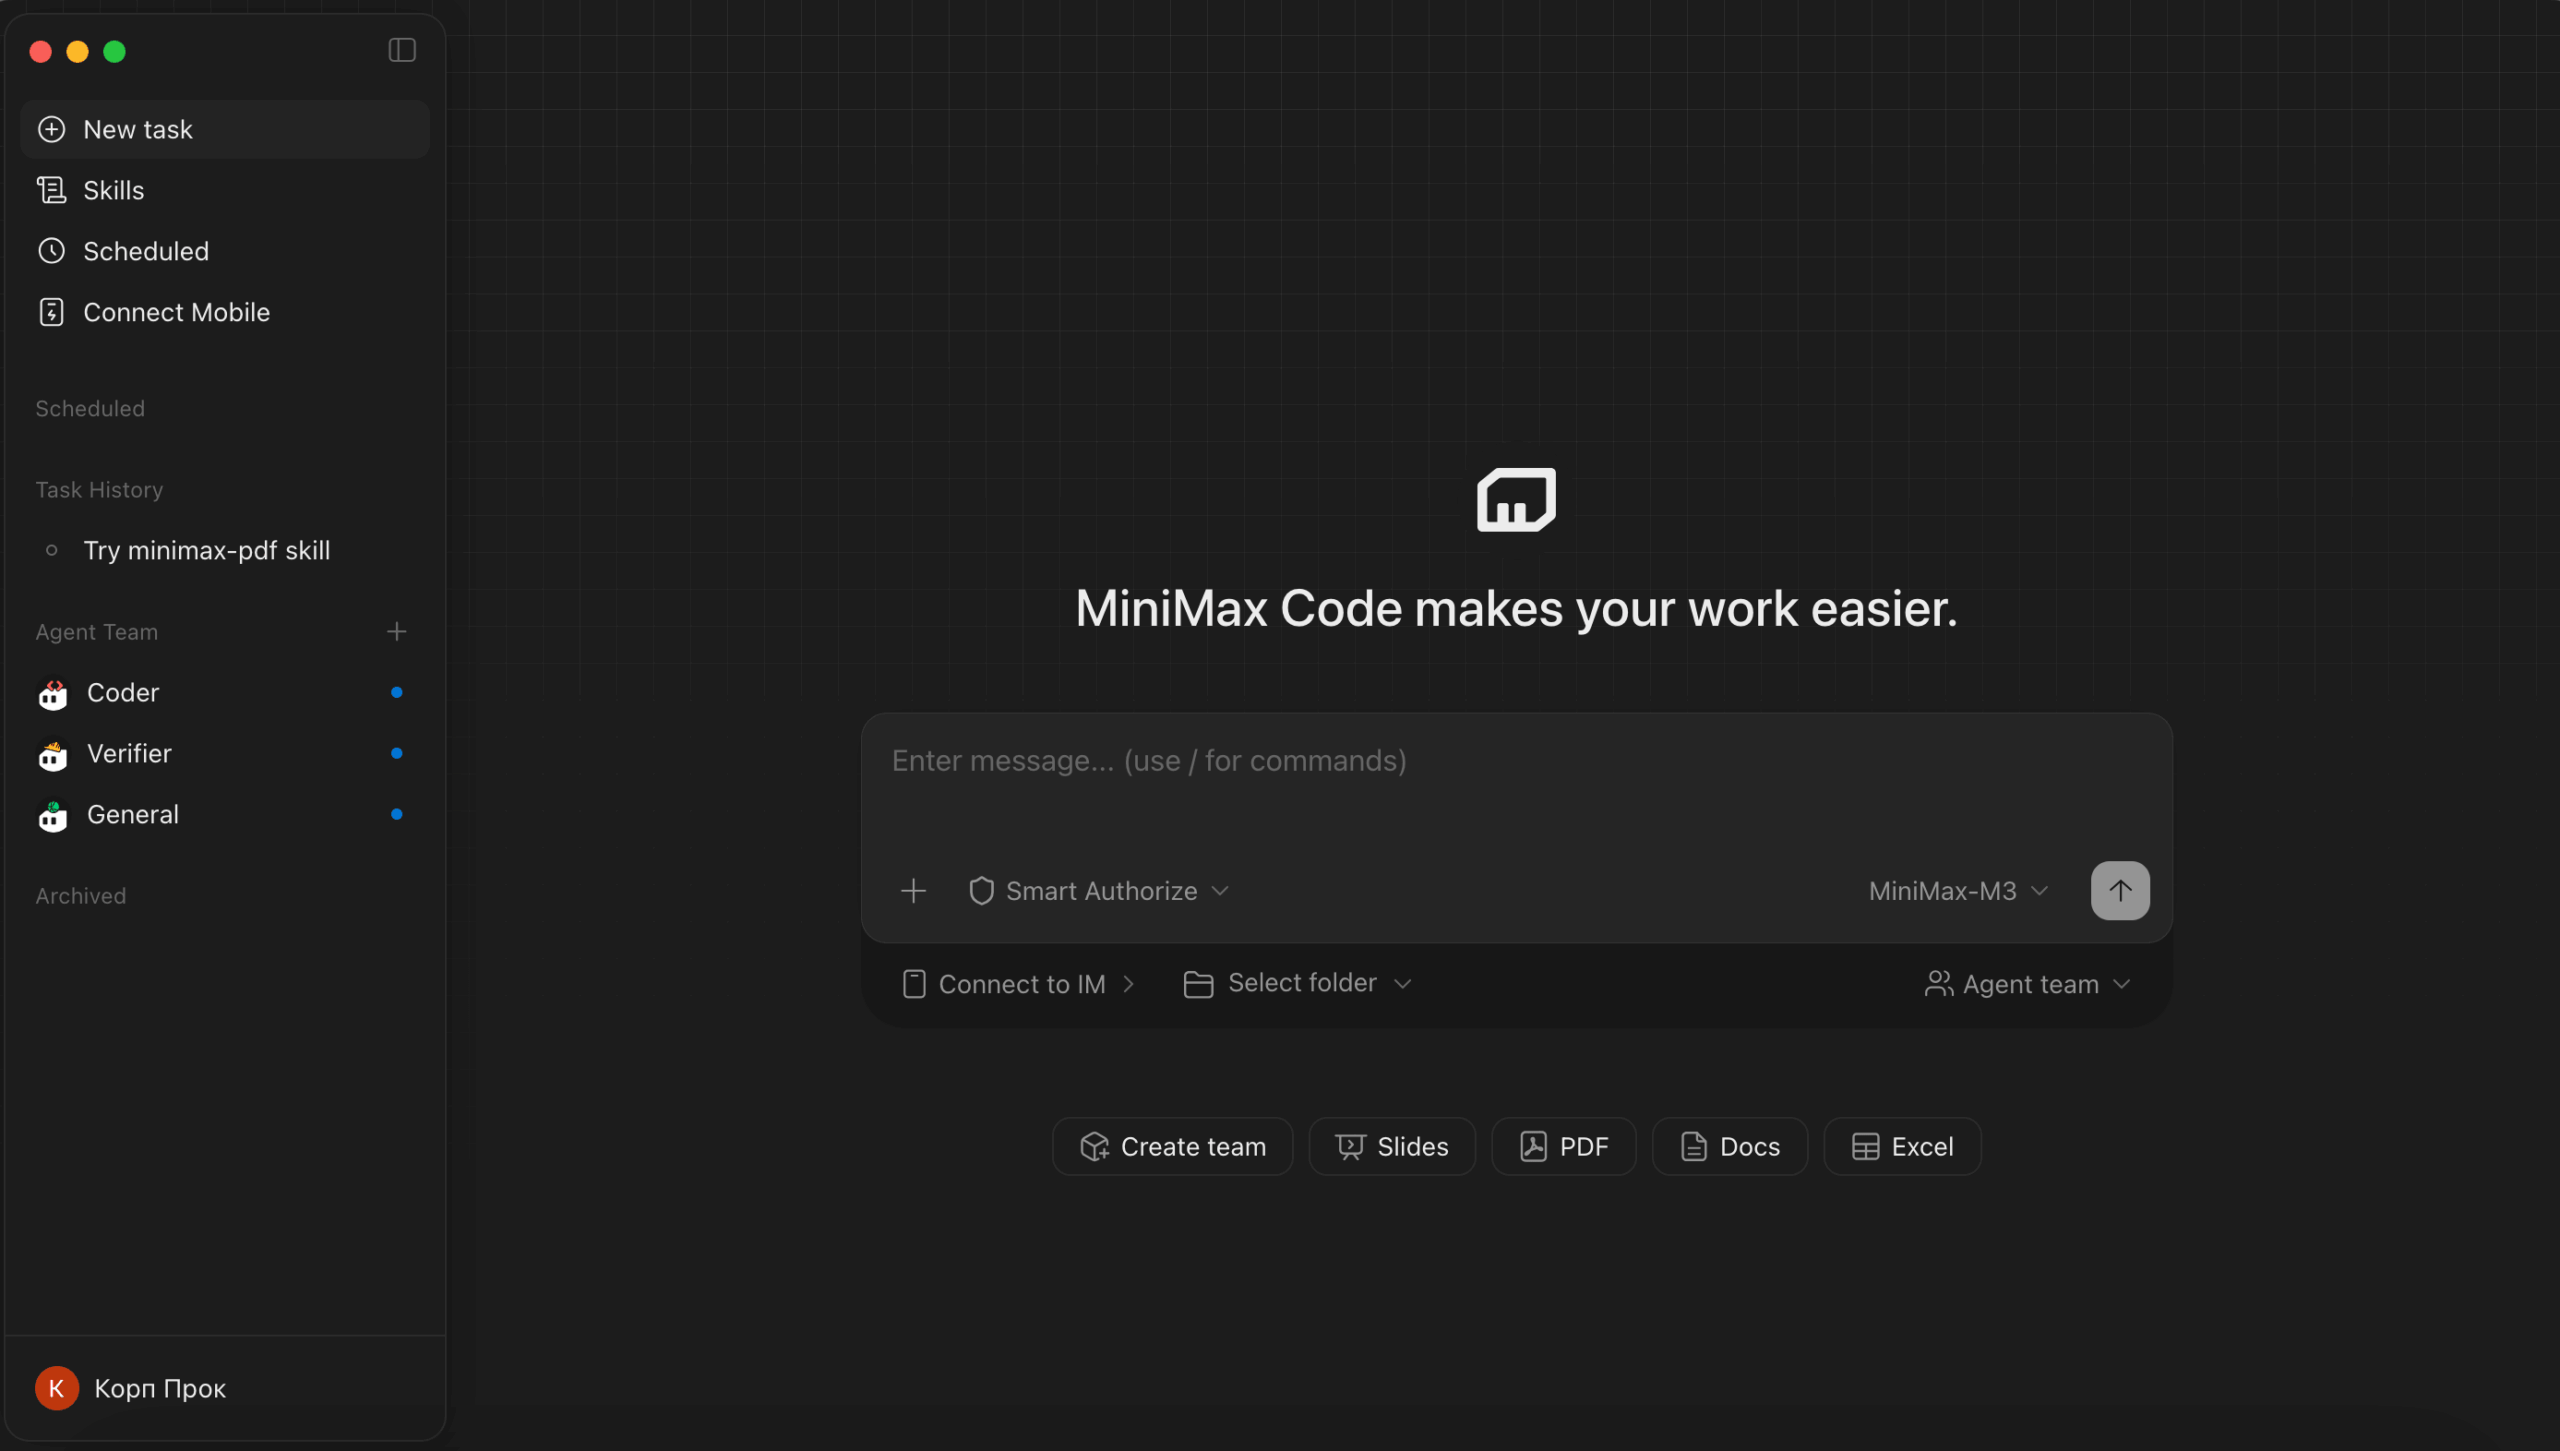Screen dimensions: 2560x1451
Task: Click the blue status dot for General
Action: [397, 814]
